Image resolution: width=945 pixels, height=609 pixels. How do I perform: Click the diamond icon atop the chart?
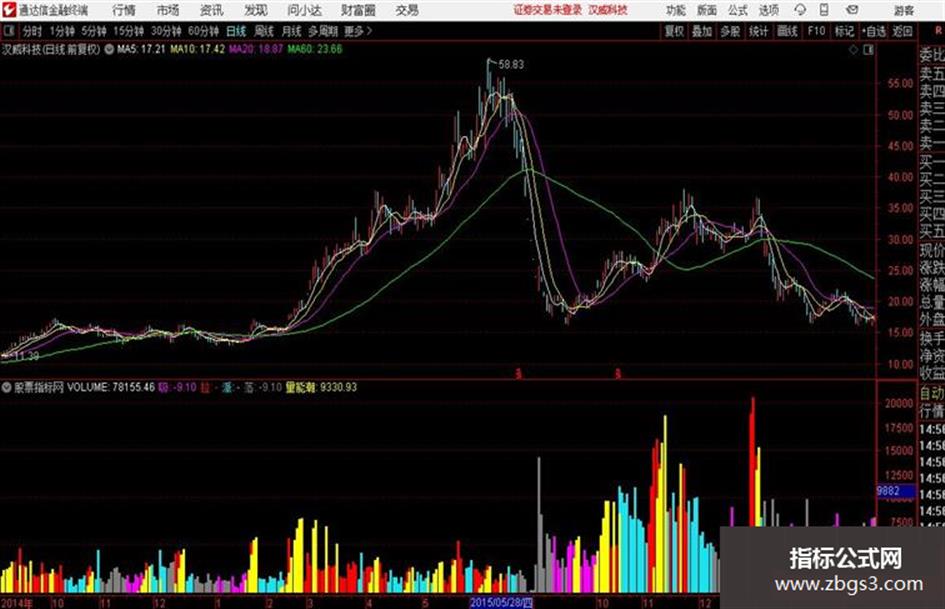tap(853, 50)
